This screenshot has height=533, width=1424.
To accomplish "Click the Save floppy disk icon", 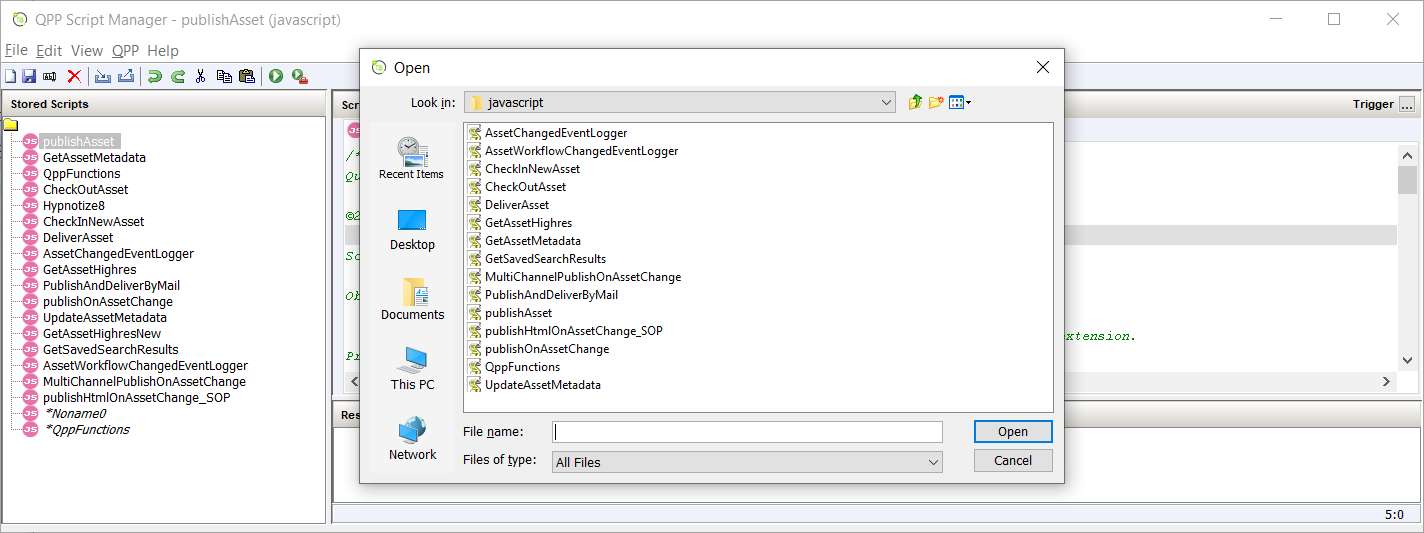I will pyautogui.click(x=29, y=76).
